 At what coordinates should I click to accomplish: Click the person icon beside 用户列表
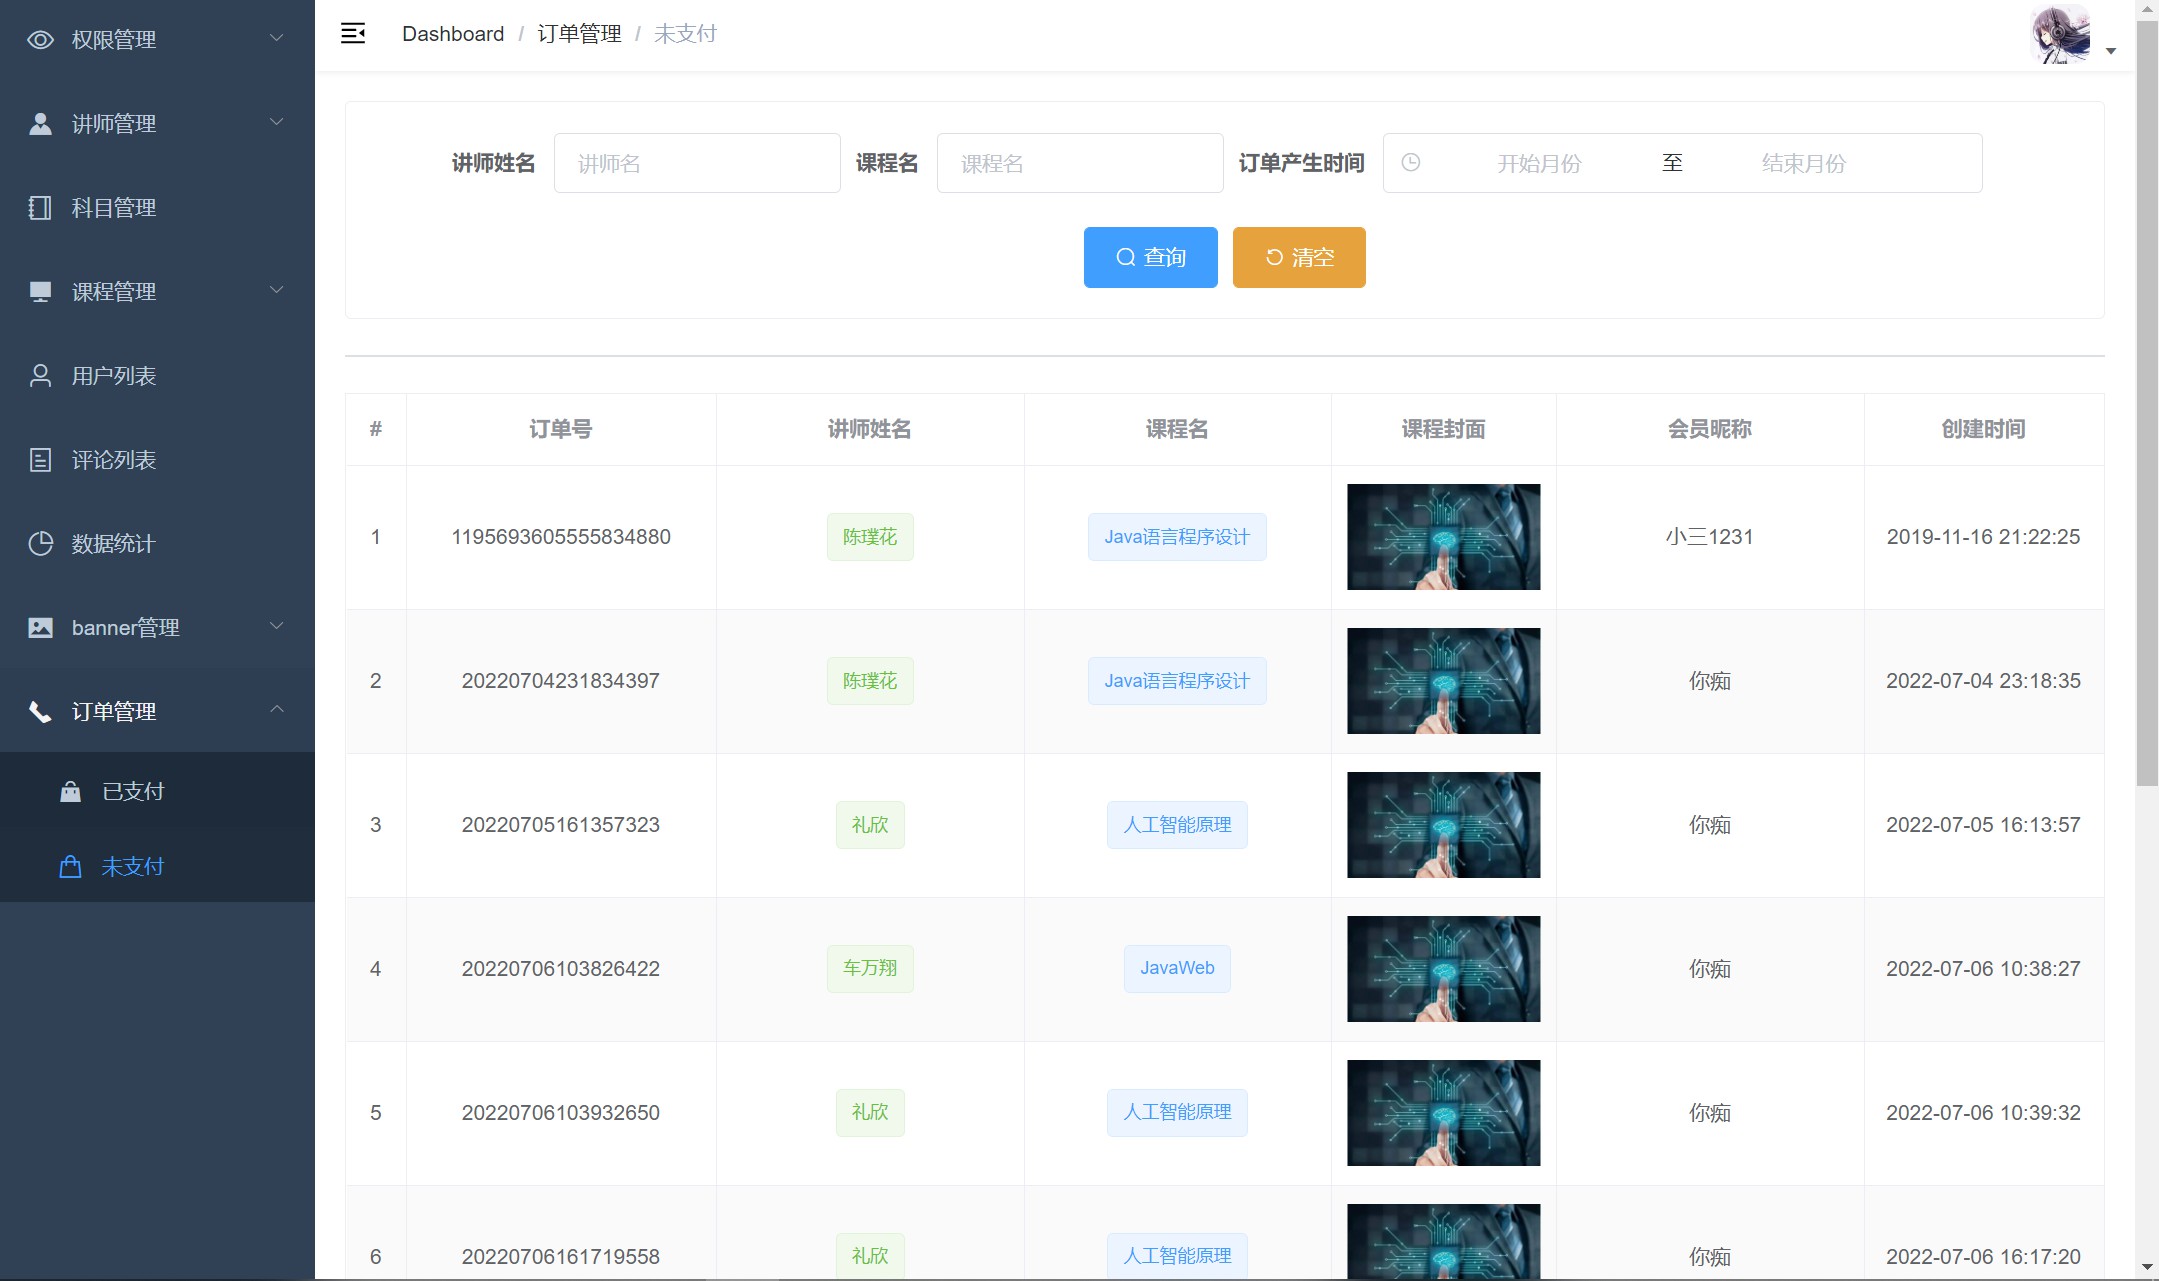40,376
